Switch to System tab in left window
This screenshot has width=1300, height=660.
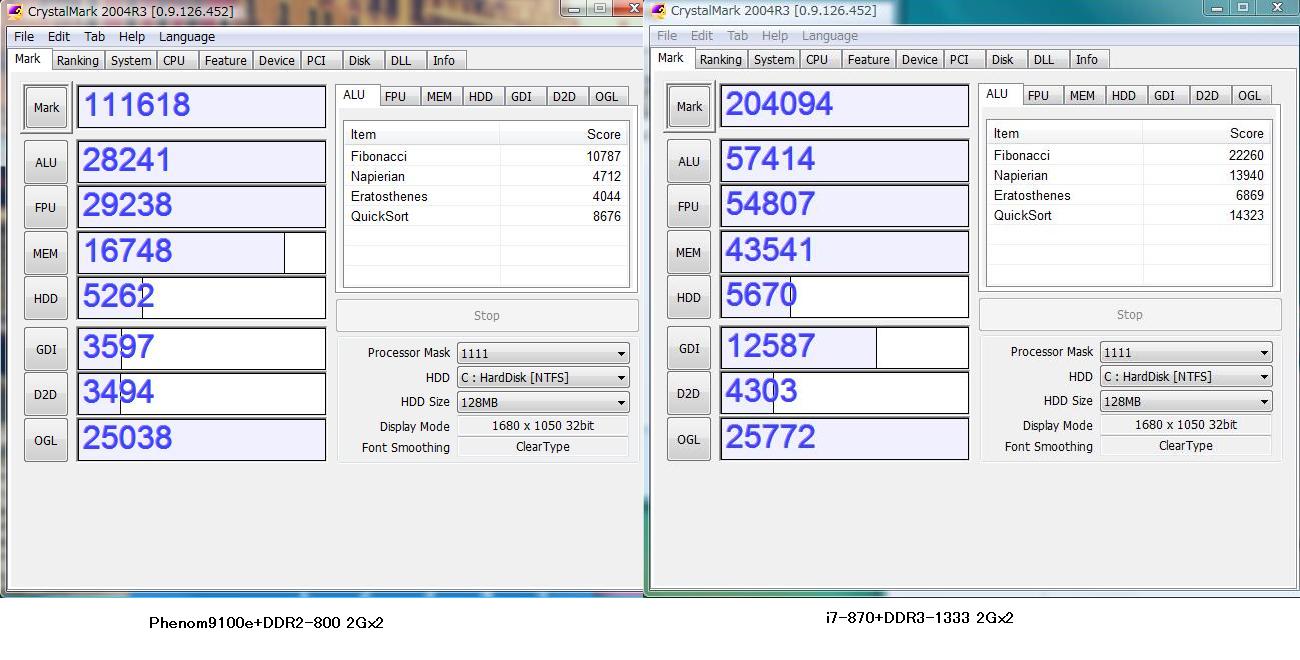pyautogui.click(x=131, y=60)
